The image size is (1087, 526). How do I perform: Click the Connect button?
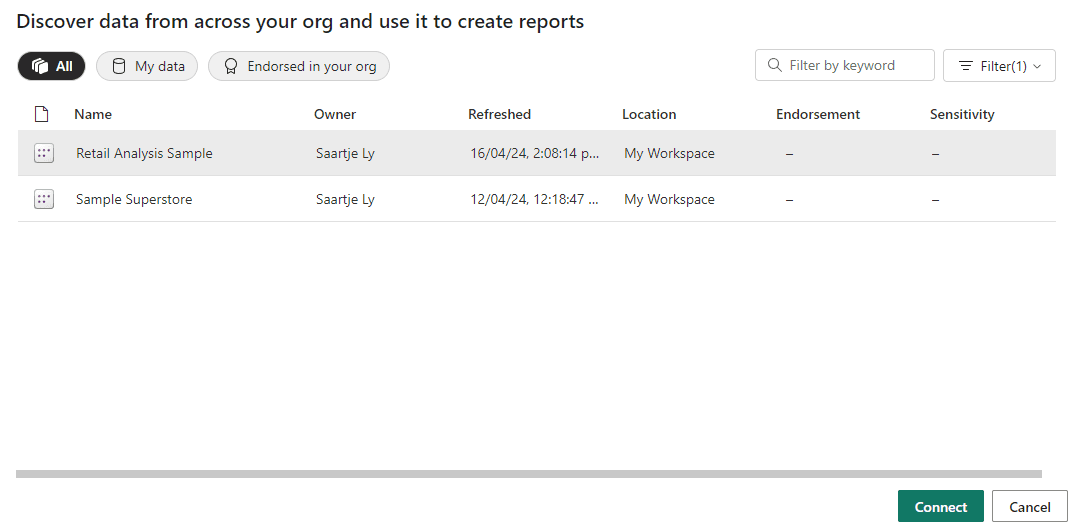click(x=941, y=507)
